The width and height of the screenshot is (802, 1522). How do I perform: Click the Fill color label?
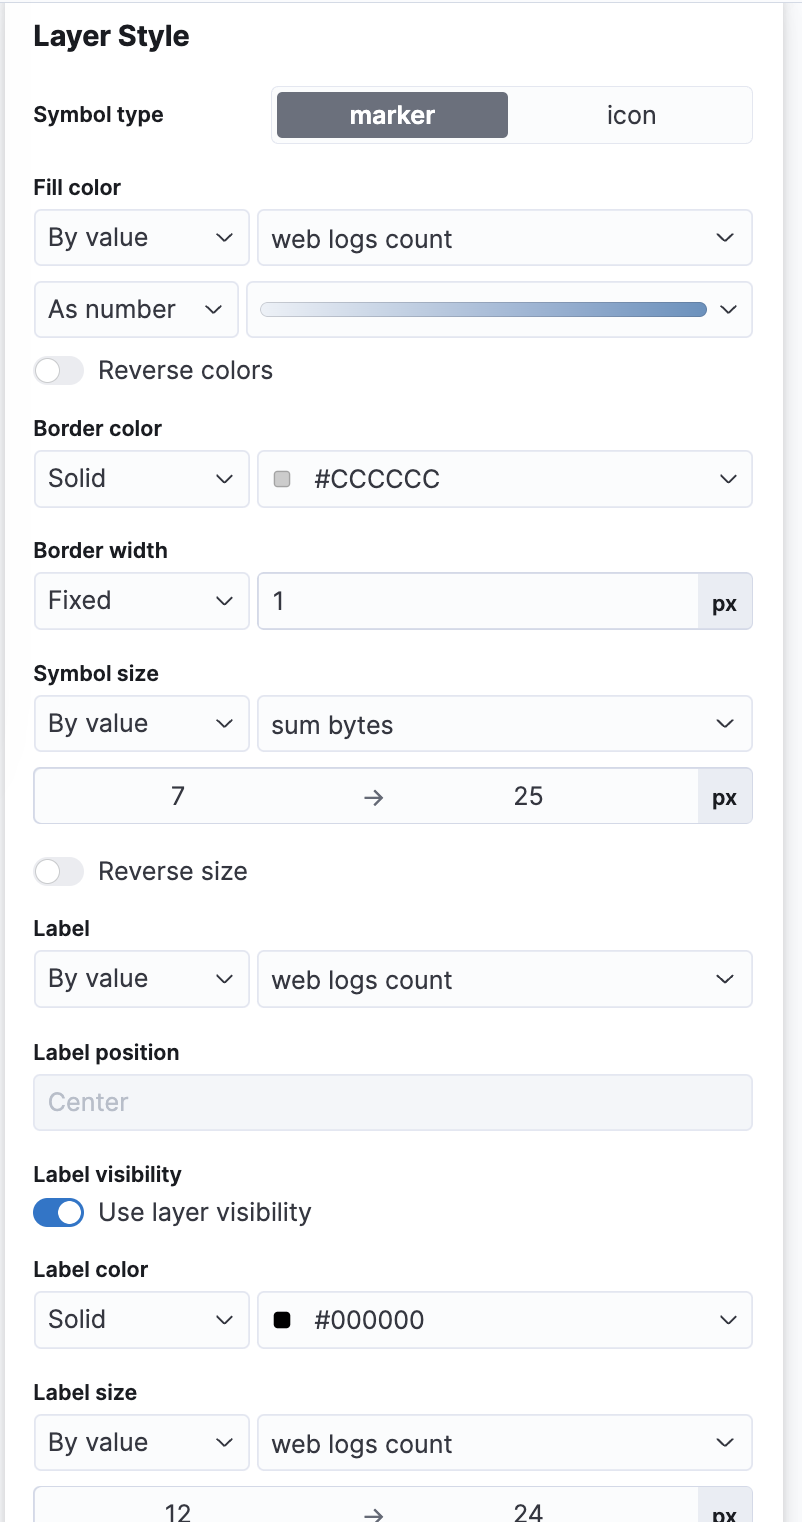(77, 187)
